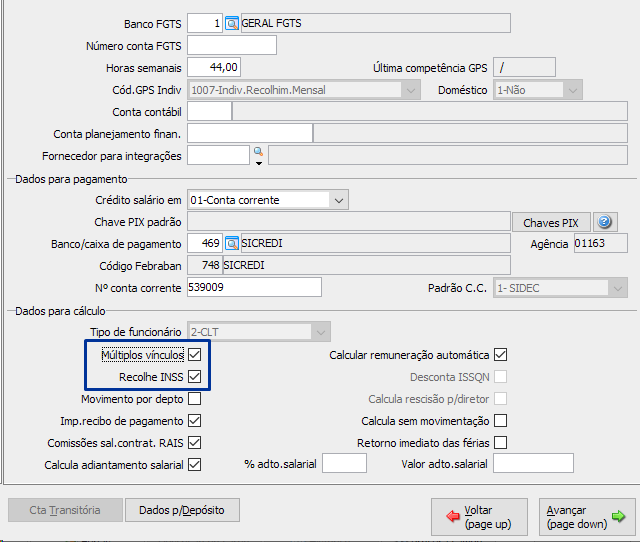This screenshot has height=542, width=640.
Task: Enable the Movimento por depto checkbox
Action: 195,399
